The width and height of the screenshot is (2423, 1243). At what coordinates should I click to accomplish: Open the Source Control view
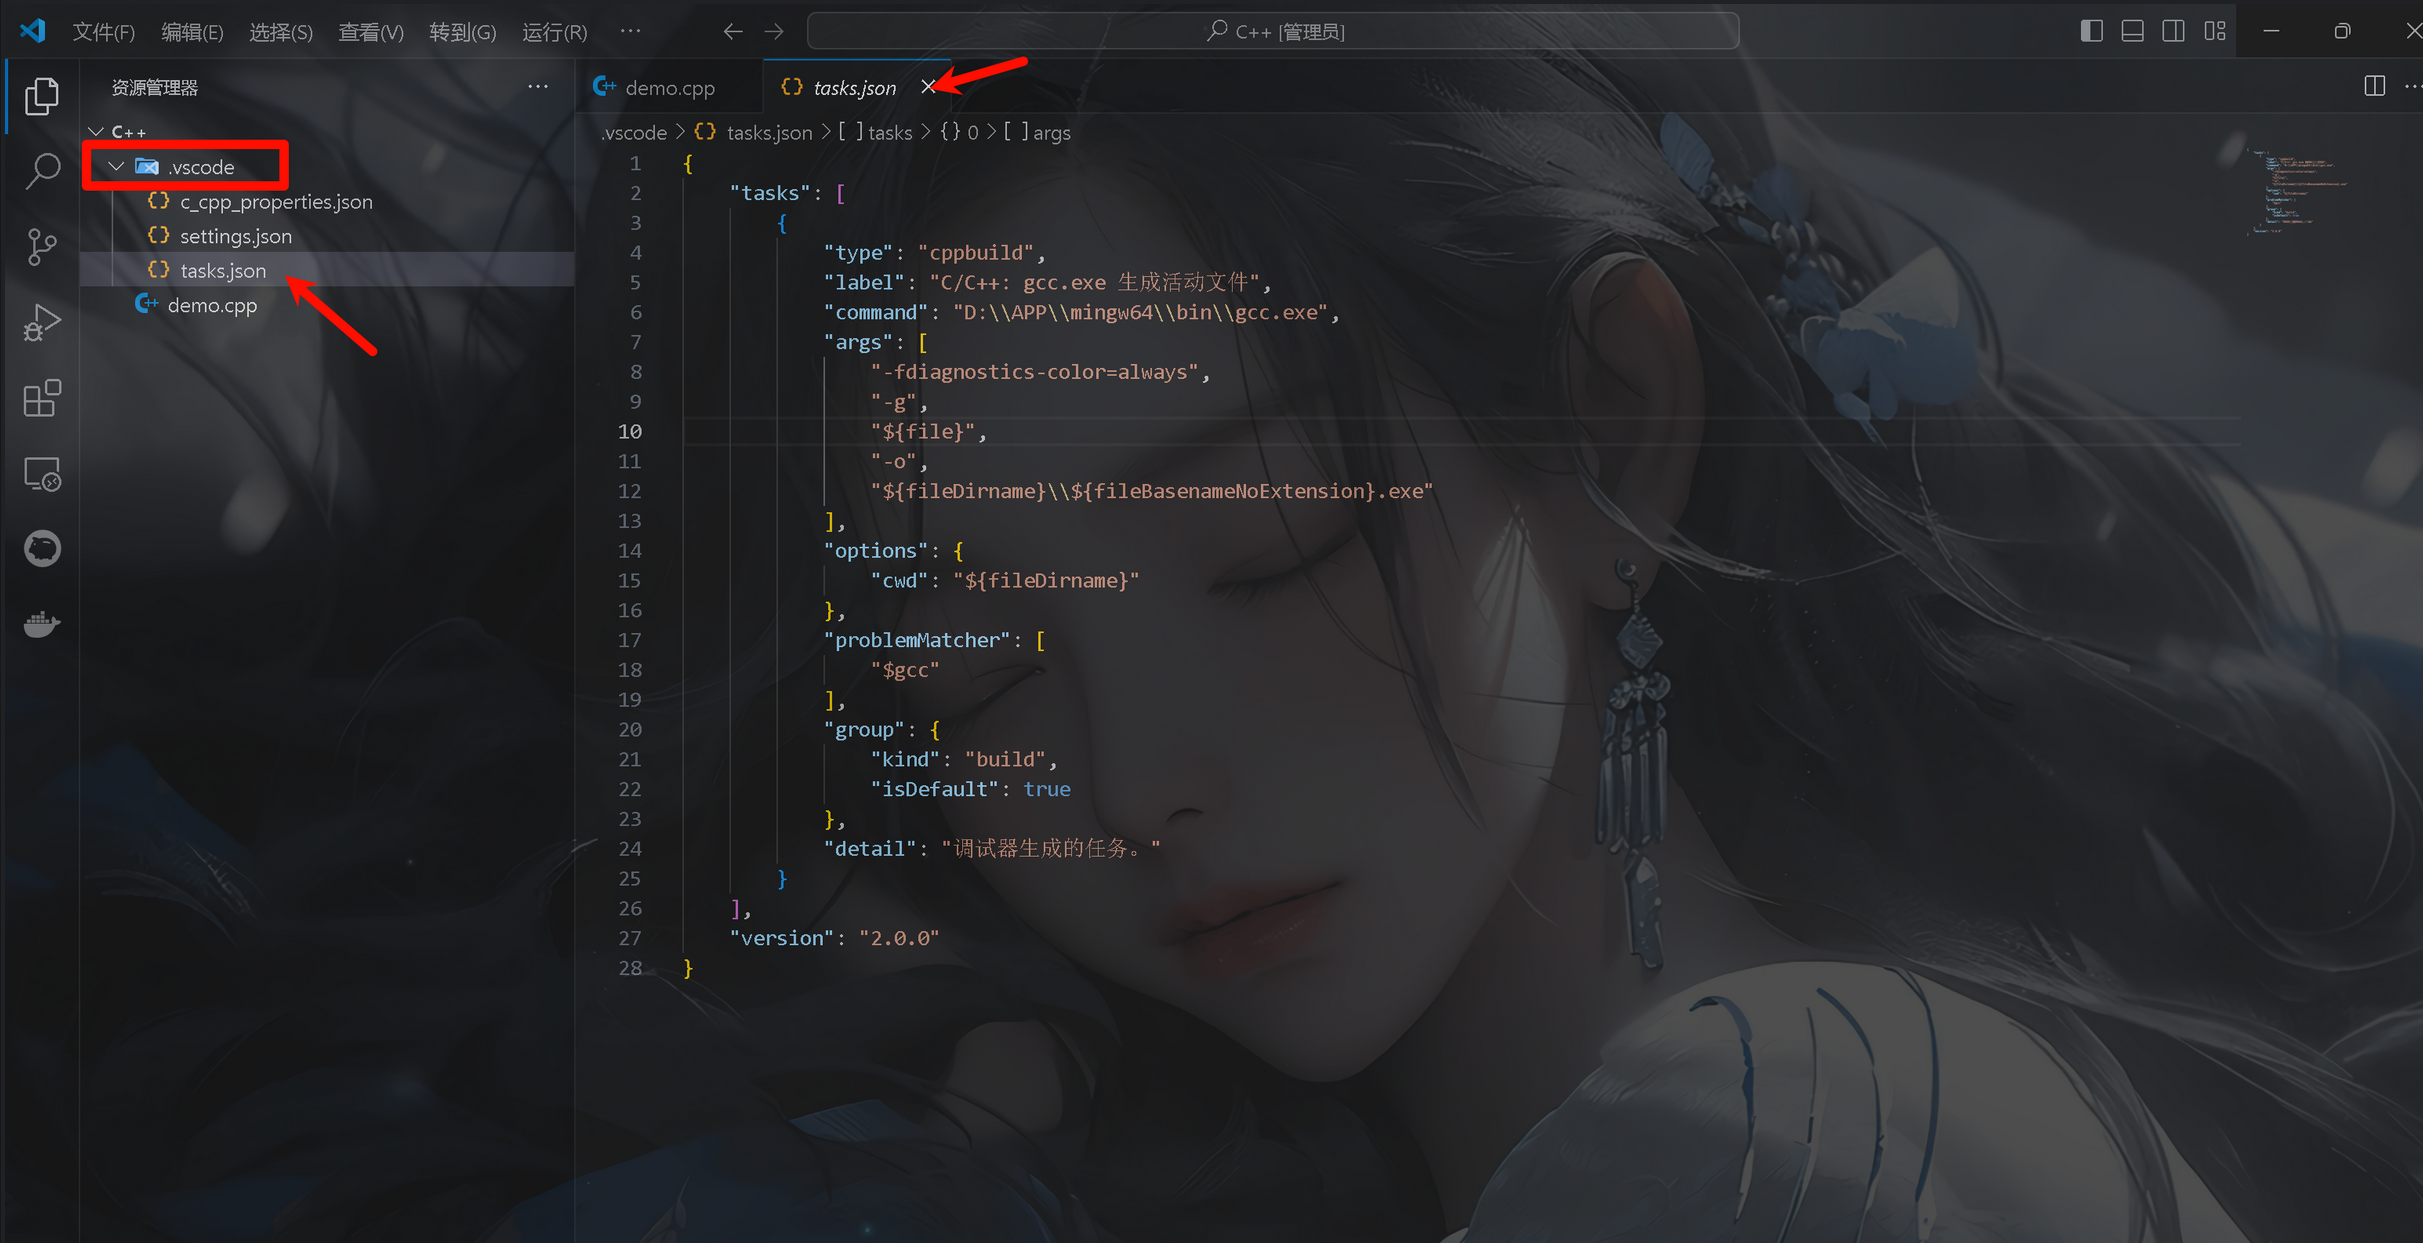pos(42,246)
